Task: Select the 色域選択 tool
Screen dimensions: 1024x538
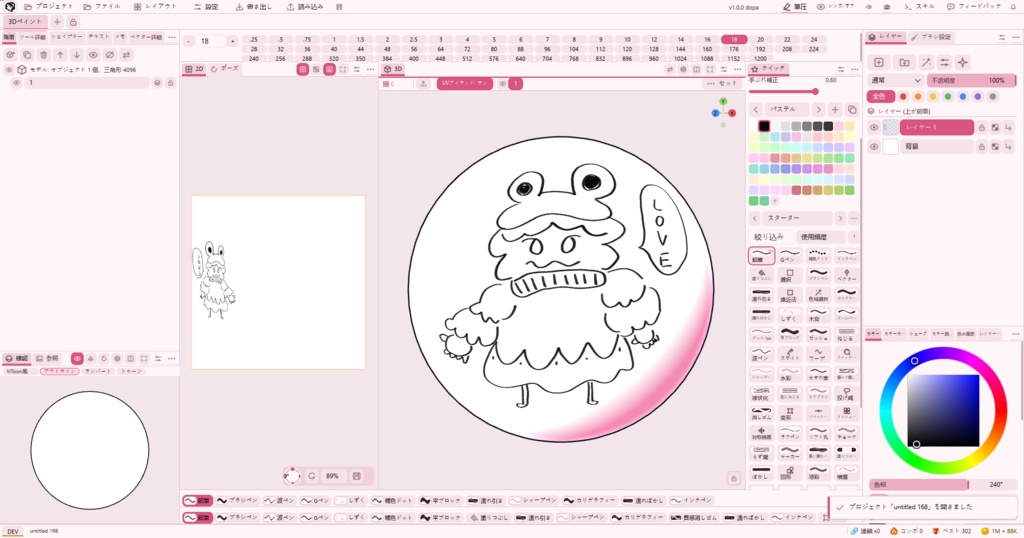Action: click(818, 295)
